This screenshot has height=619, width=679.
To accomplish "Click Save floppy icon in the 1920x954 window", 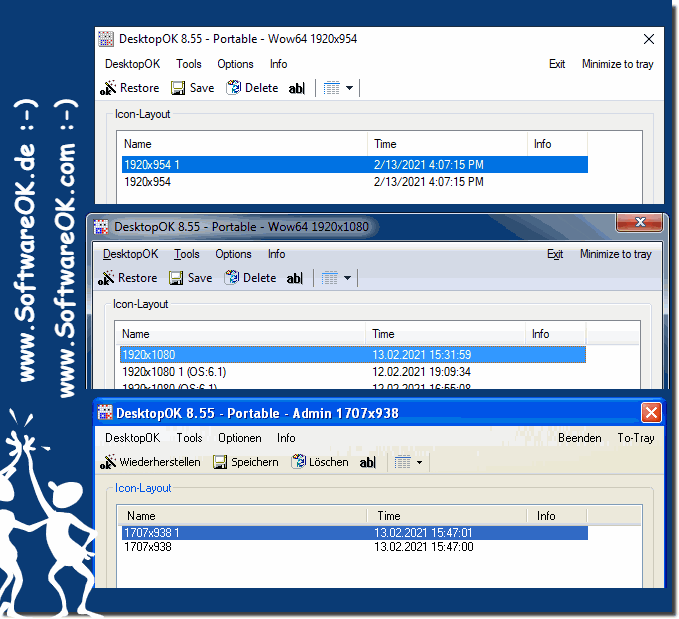I will pyautogui.click(x=178, y=88).
